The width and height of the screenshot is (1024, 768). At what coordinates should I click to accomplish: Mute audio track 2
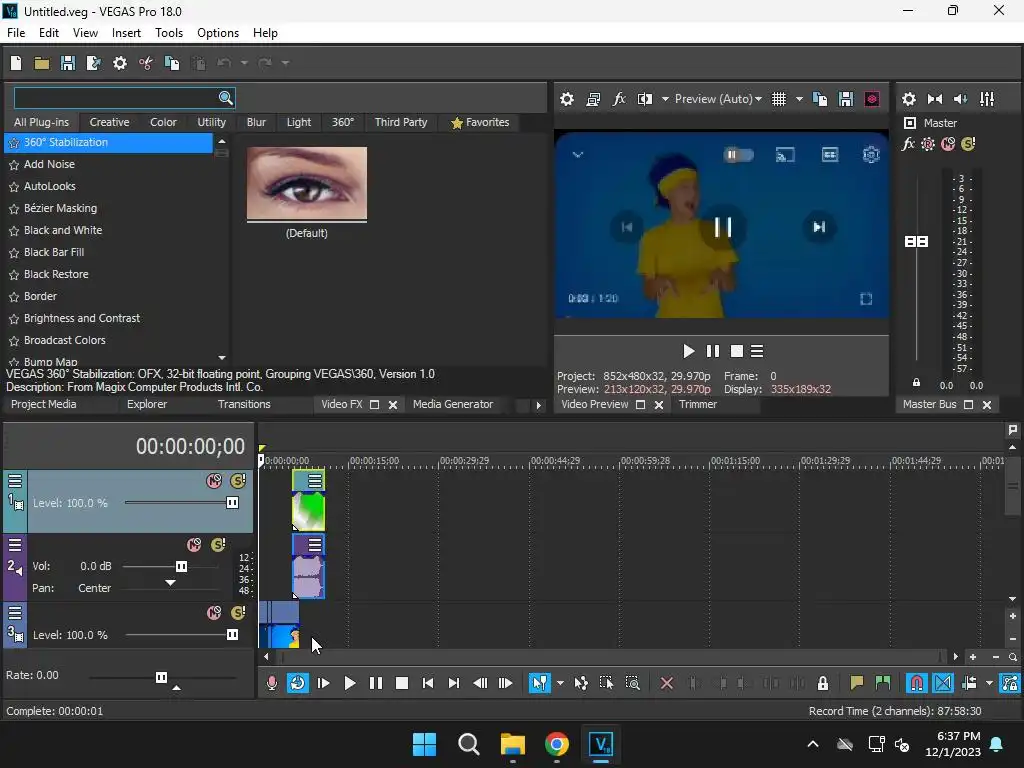click(x=194, y=545)
